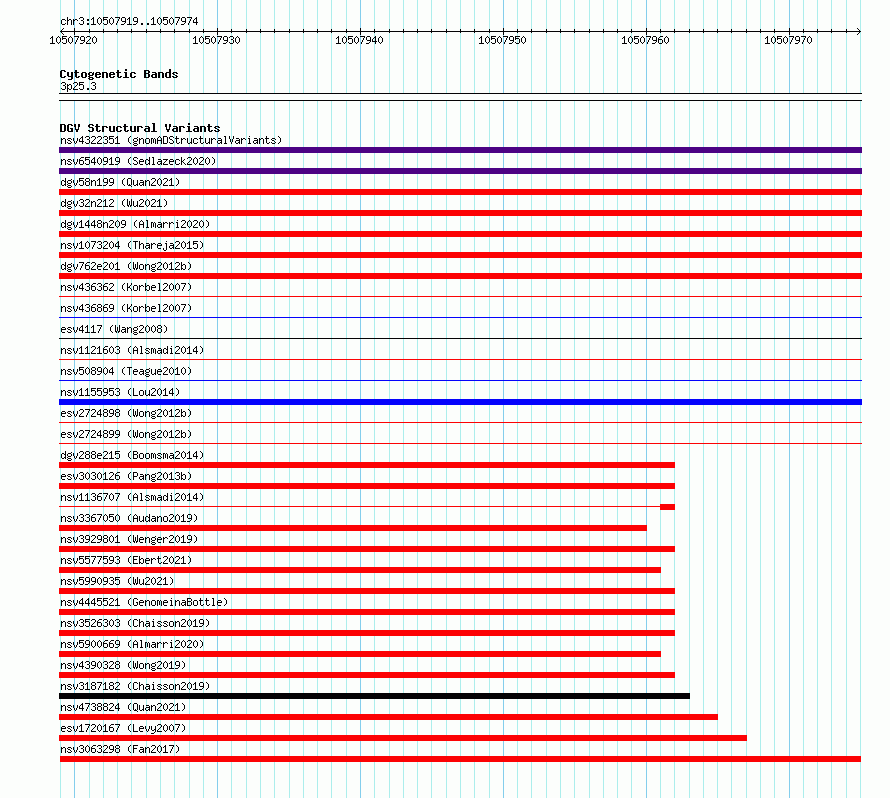Screen dimensions: 890x798
Task: Click ruler position 10507960
Action: point(645,40)
